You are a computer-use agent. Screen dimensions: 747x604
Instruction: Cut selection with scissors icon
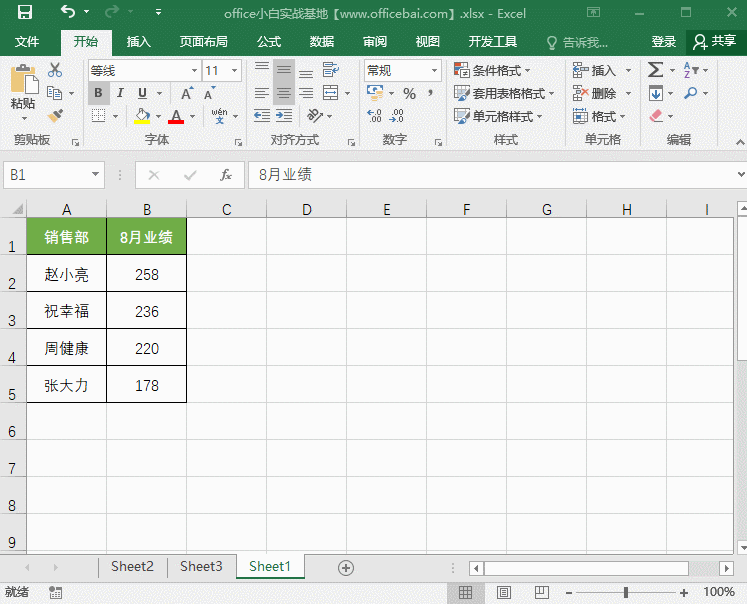click(x=55, y=70)
